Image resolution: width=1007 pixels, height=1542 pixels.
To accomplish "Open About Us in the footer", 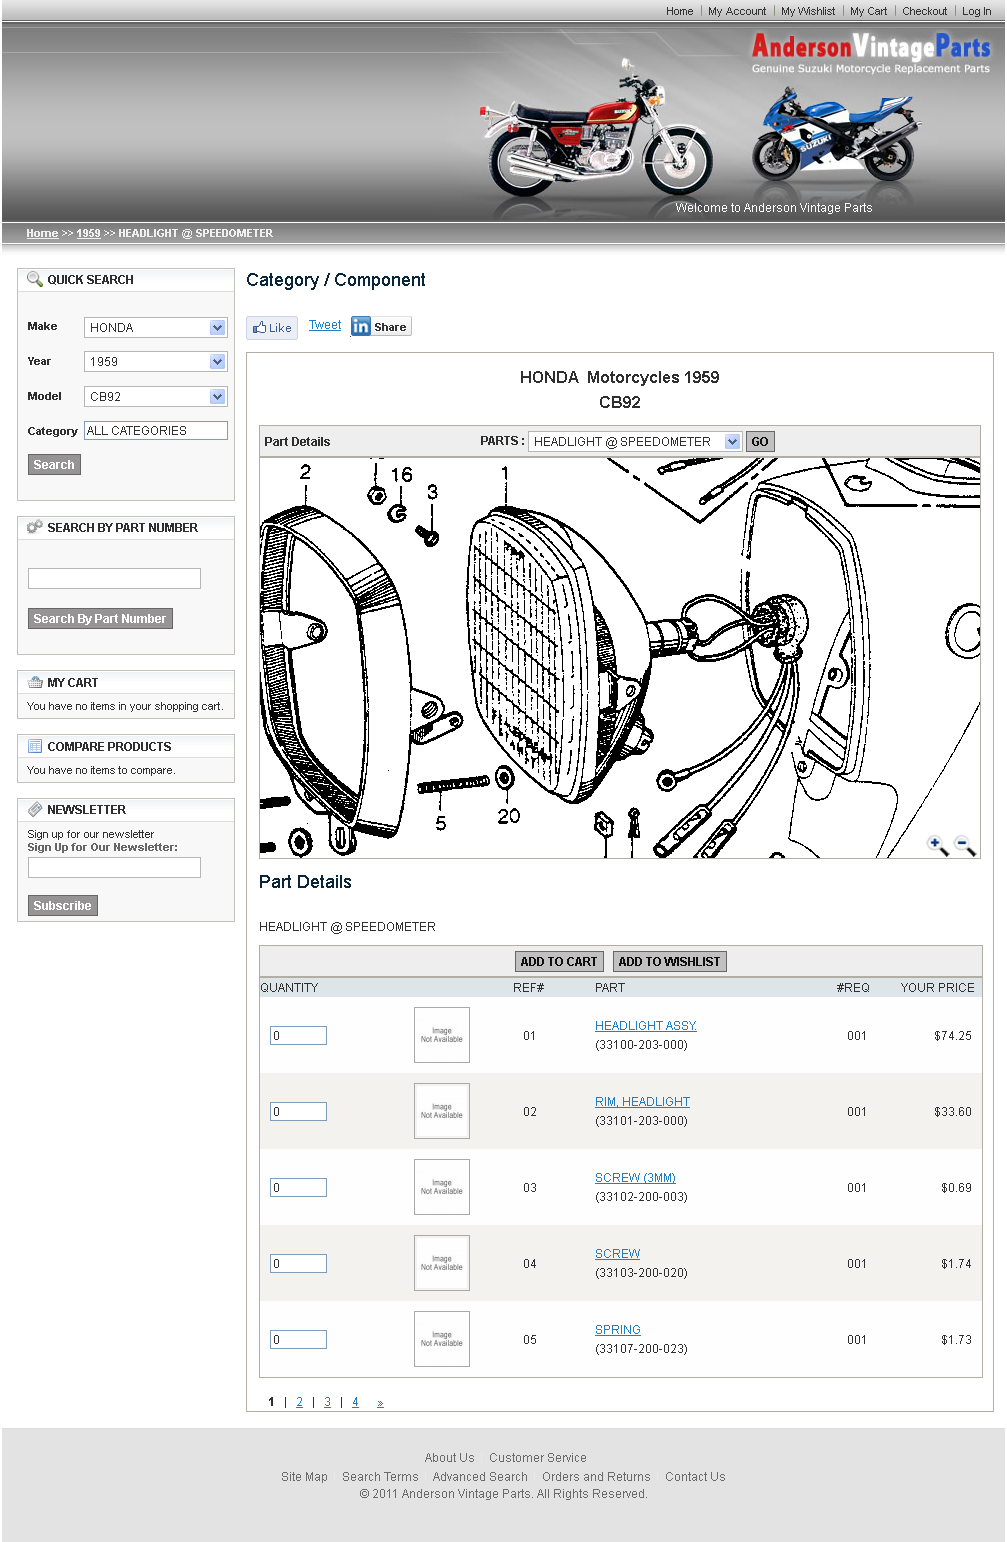I will pyautogui.click(x=449, y=1458).
